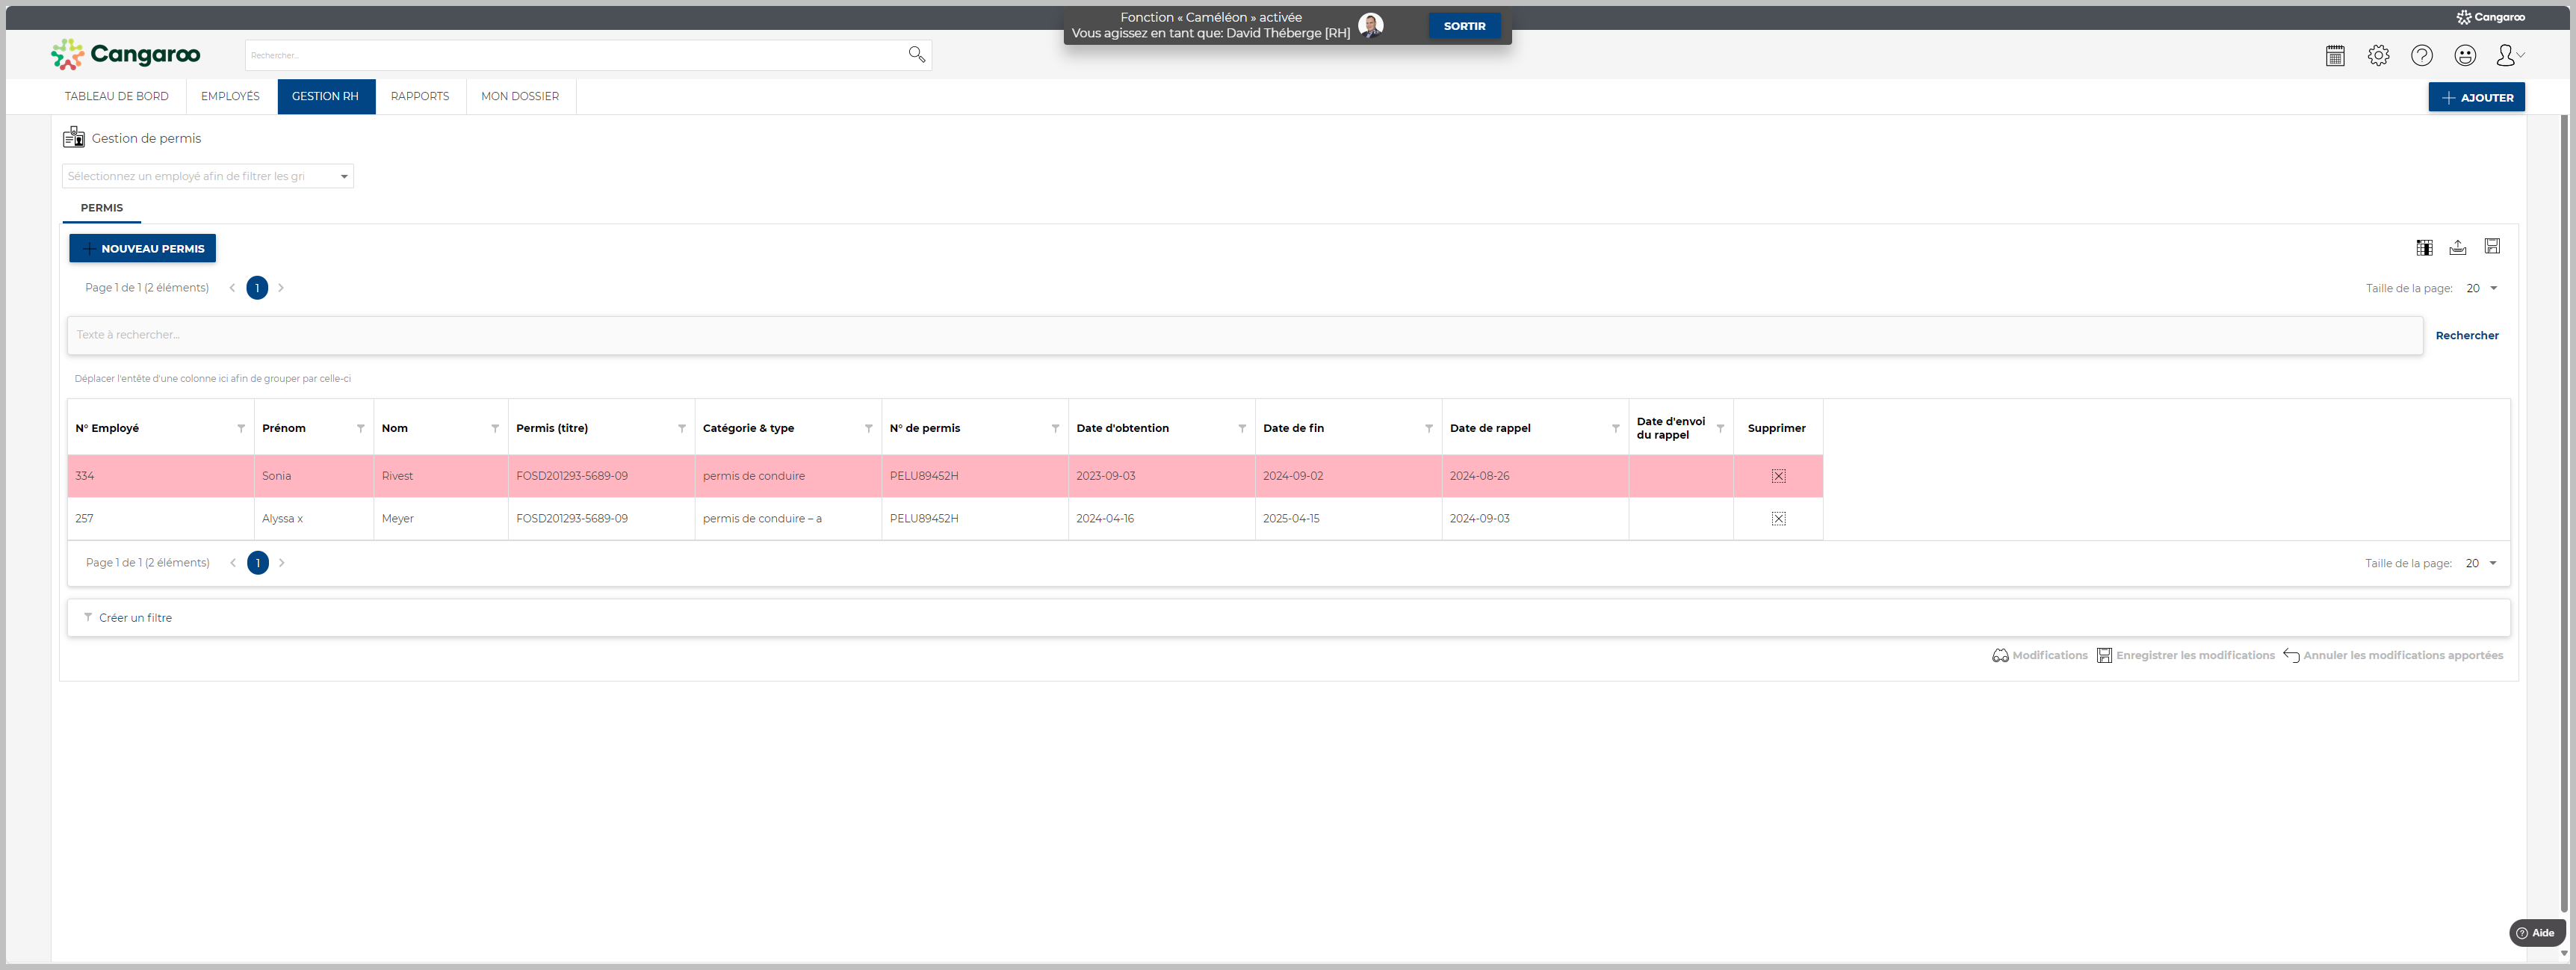Open the calendar icon in header
The height and width of the screenshot is (970, 2576).
click(2335, 56)
